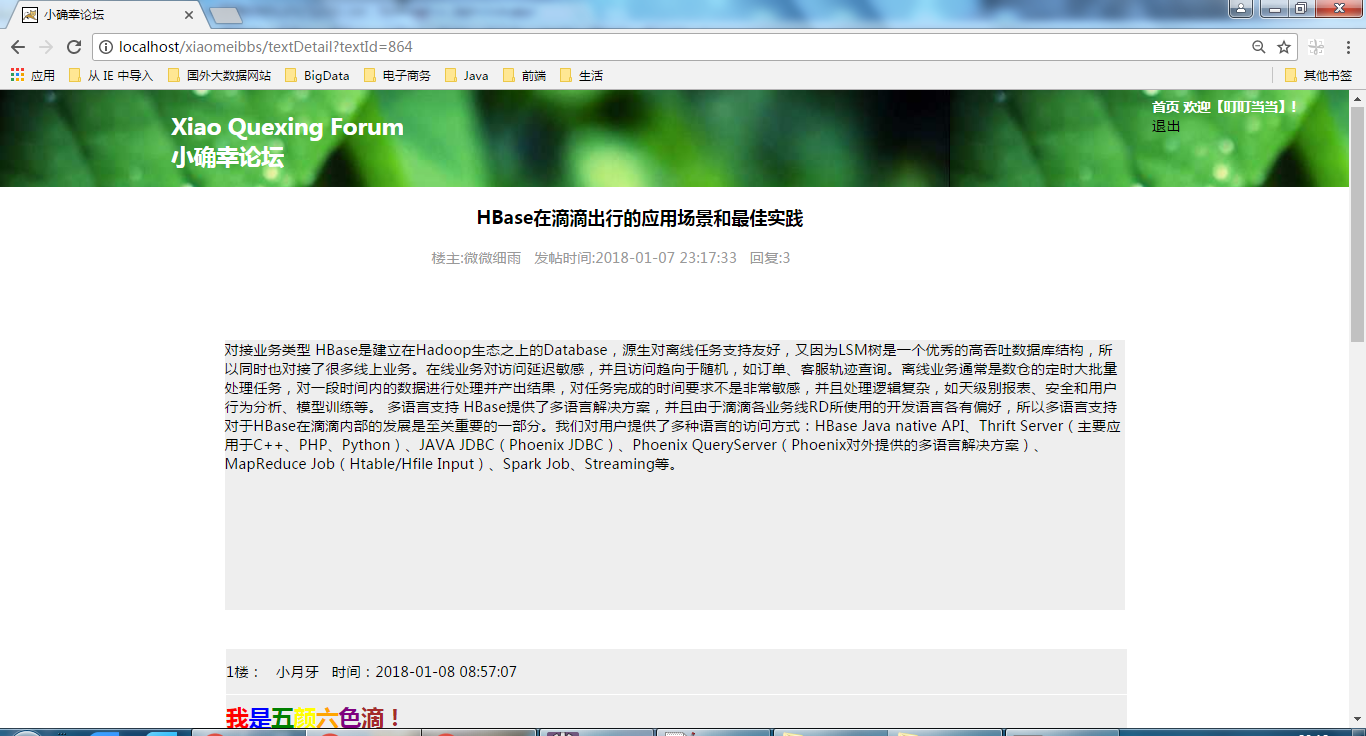Viewport: 1366px width, 736px height.
Task: Click the Xiao Quexing Forum heading
Action: click(287, 127)
